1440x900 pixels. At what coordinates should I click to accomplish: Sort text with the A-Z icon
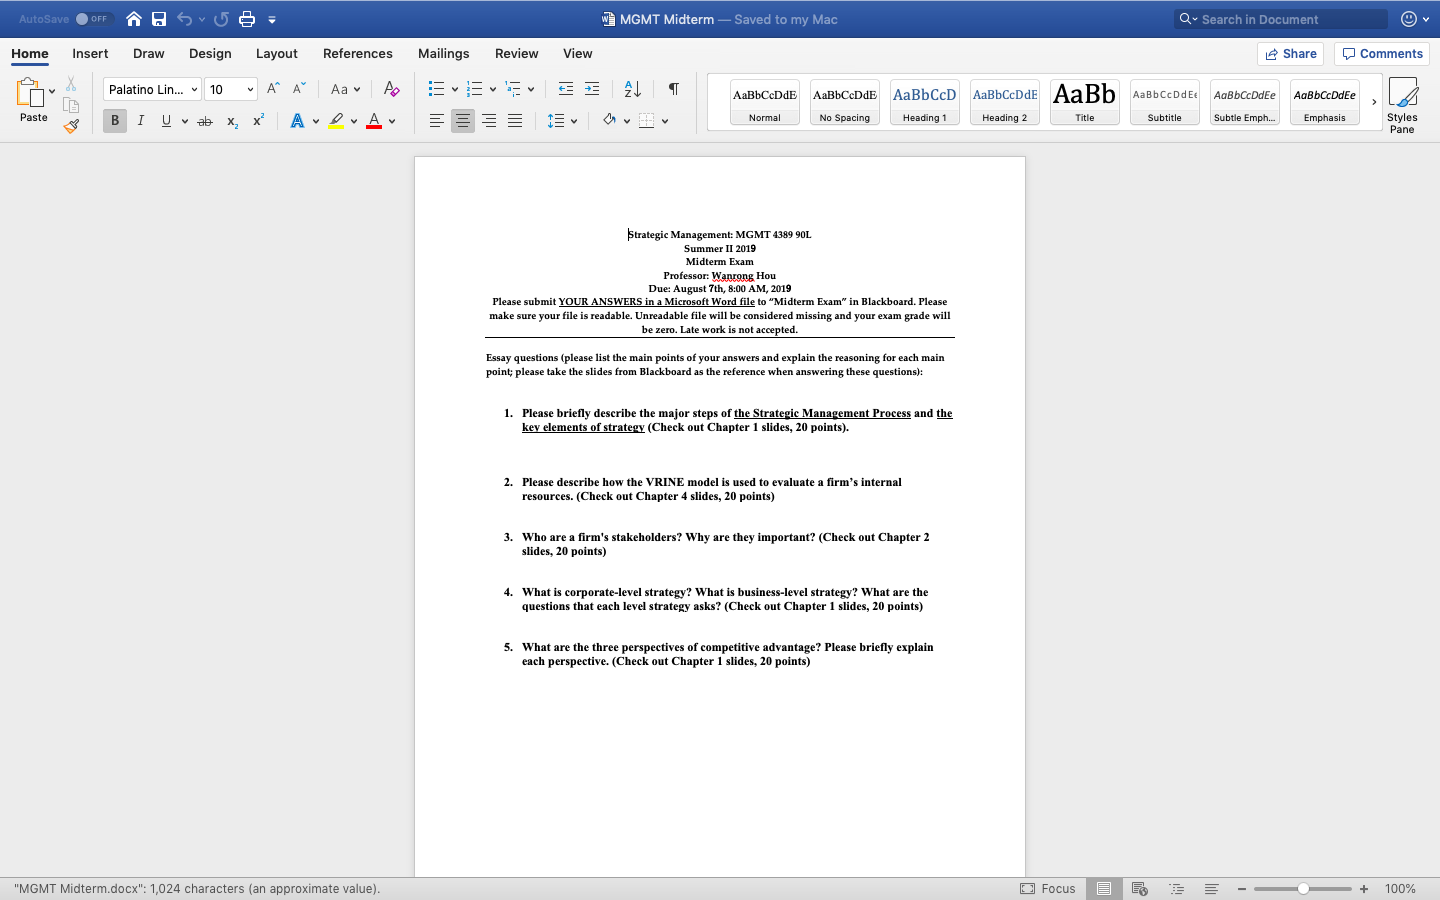pyautogui.click(x=632, y=89)
